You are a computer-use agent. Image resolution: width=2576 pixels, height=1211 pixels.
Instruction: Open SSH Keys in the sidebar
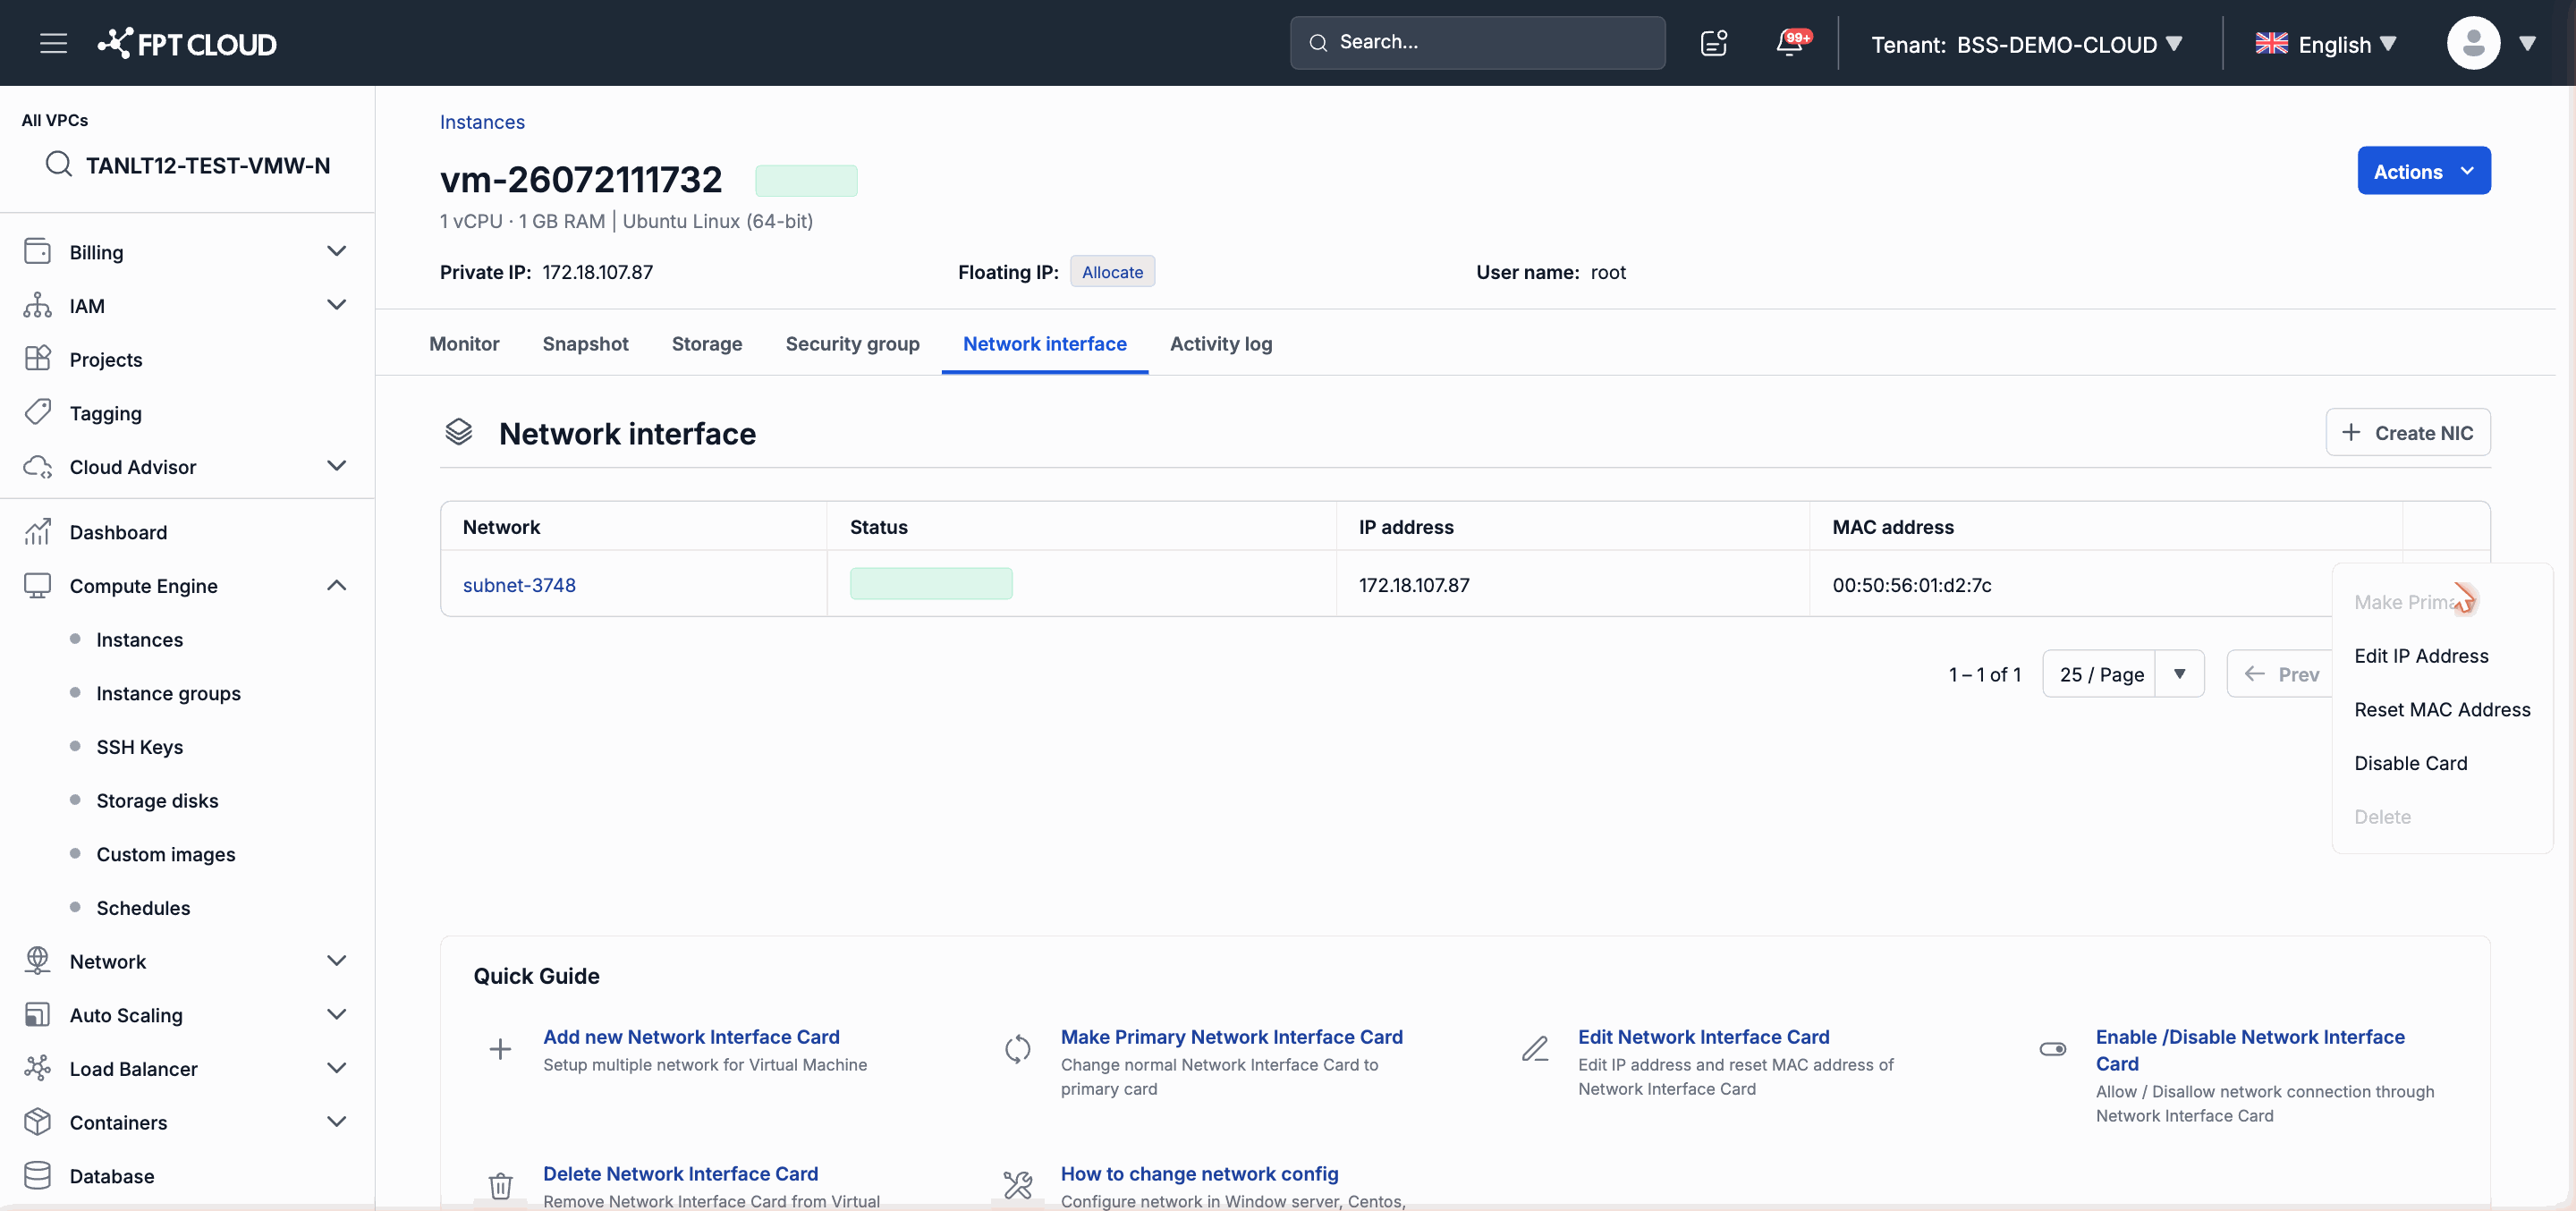pos(139,747)
